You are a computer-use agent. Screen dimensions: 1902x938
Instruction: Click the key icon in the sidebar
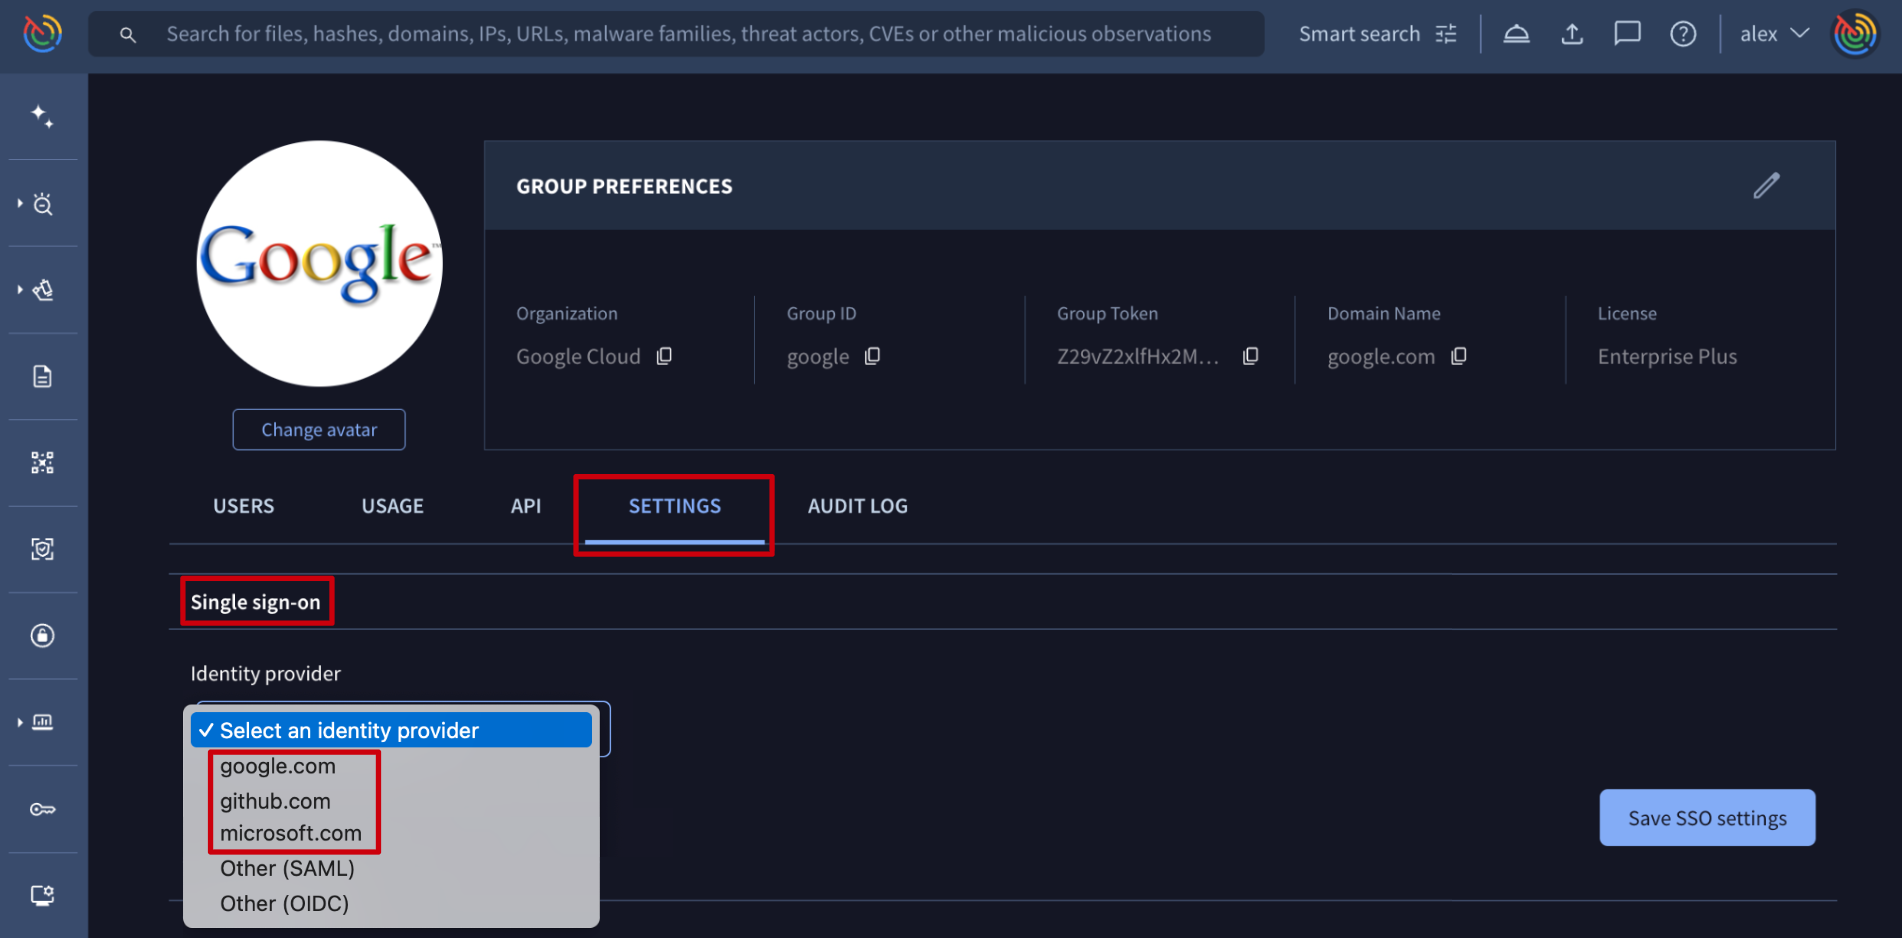click(42, 809)
